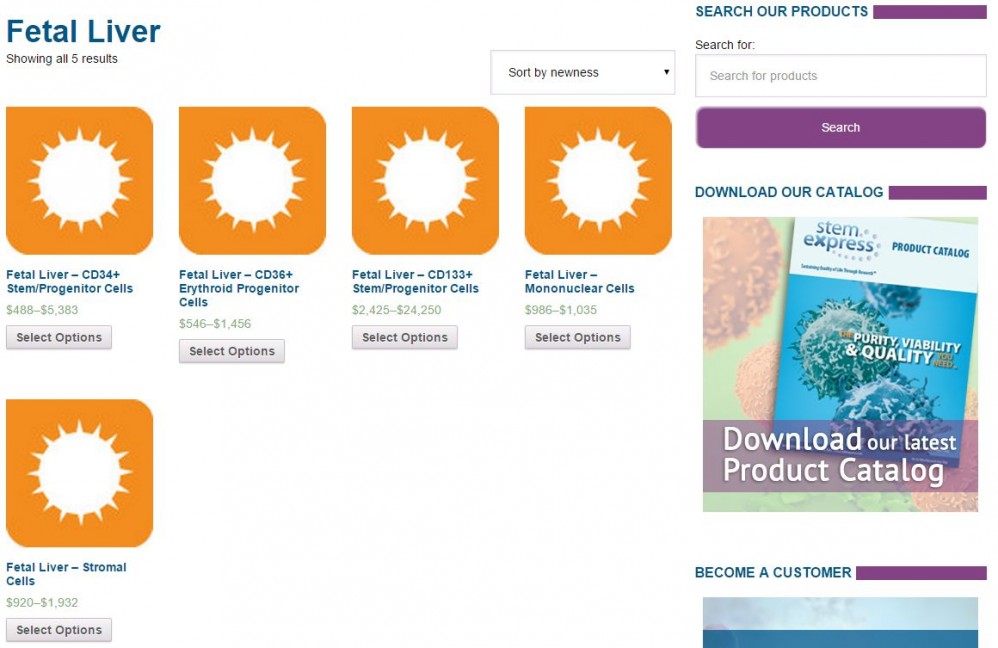
Task: Open Fetal Liver – CD133+ Stem/Progenitor Cells title link
Action: (415, 282)
